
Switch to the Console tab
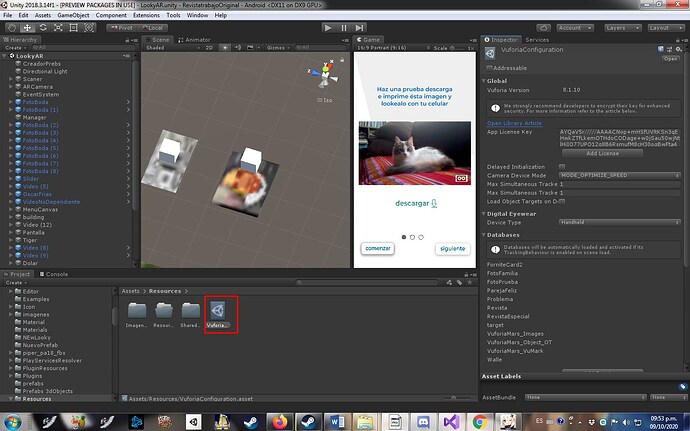[55, 273]
